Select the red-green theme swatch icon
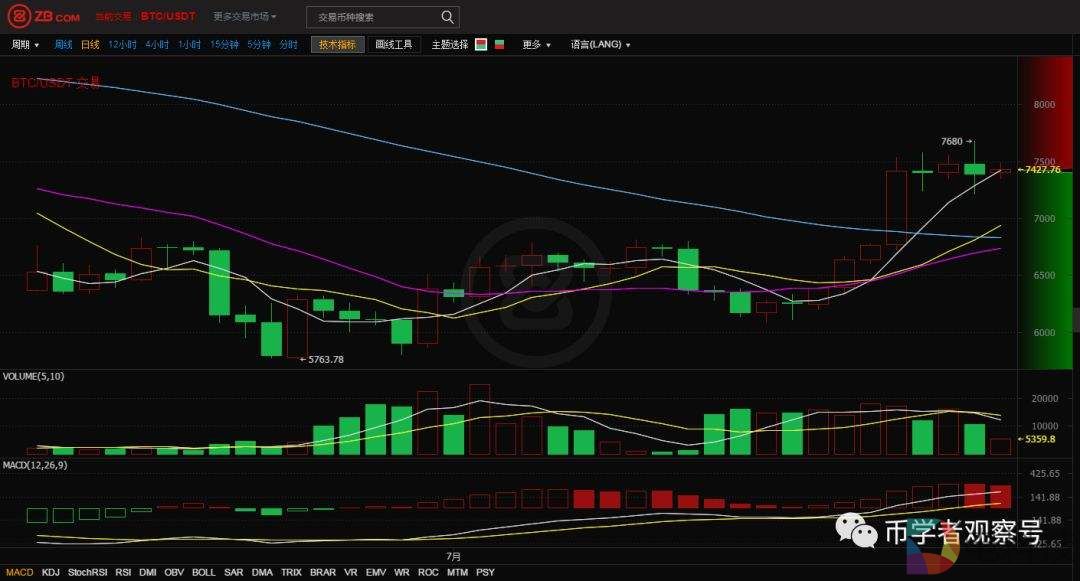 click(x=481, y=45)
